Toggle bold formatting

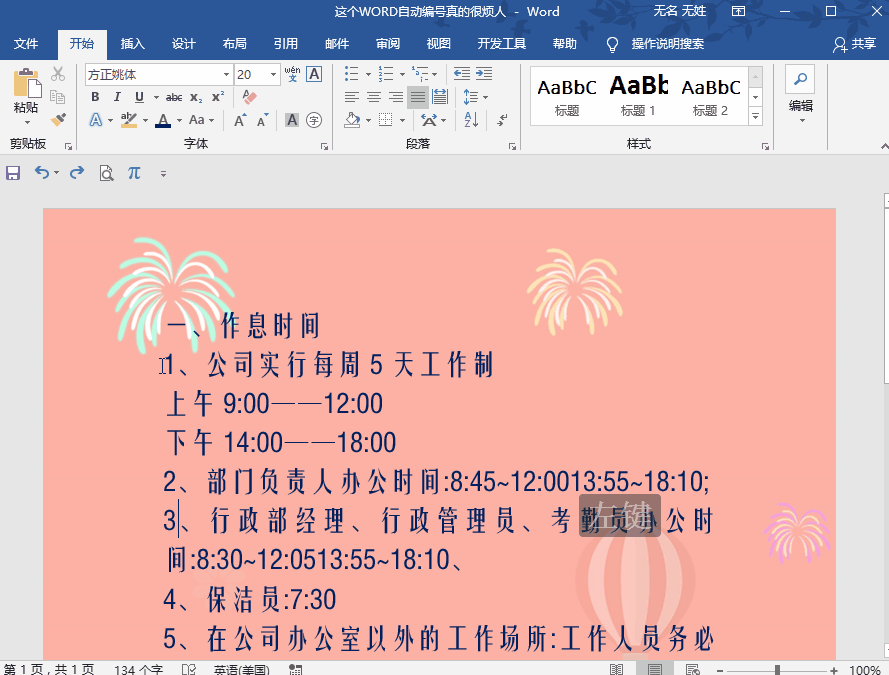point(94,97)
